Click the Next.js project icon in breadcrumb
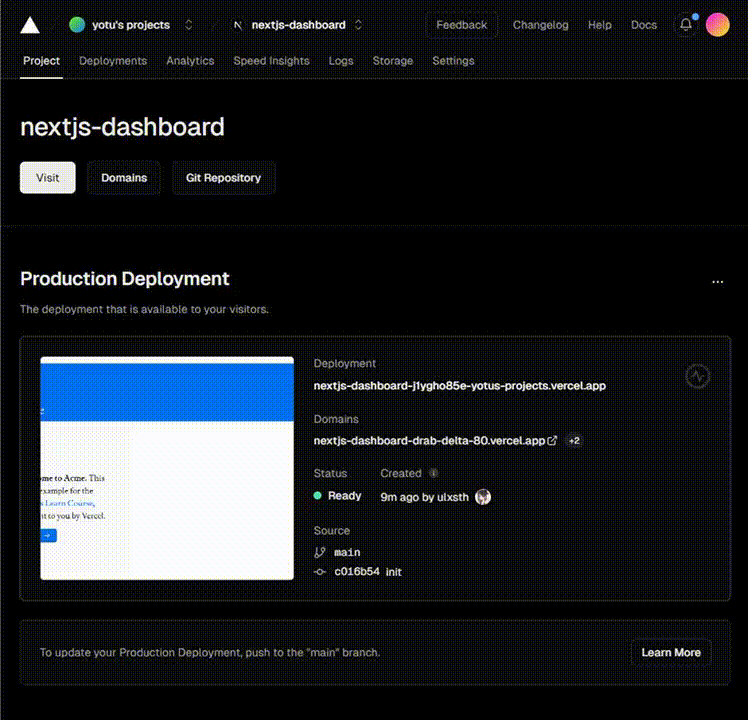Image resolution: width=748 pixels, height=720 pixels. point(238,25)
